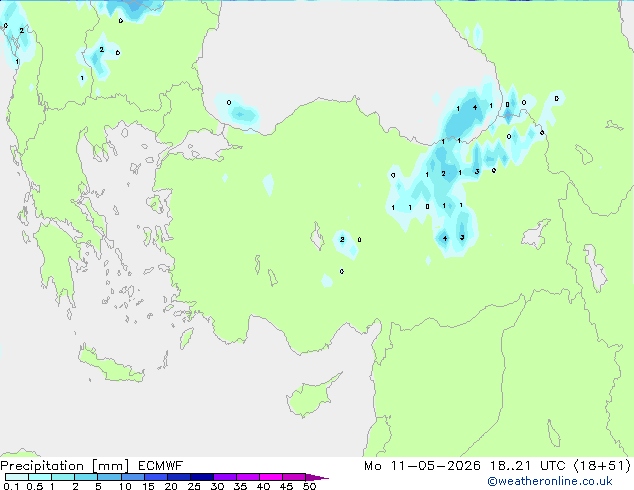Click the above-50 mm arrow tip of legend
Viewport: 634px width, 490px height.
(x=317, y=477)
